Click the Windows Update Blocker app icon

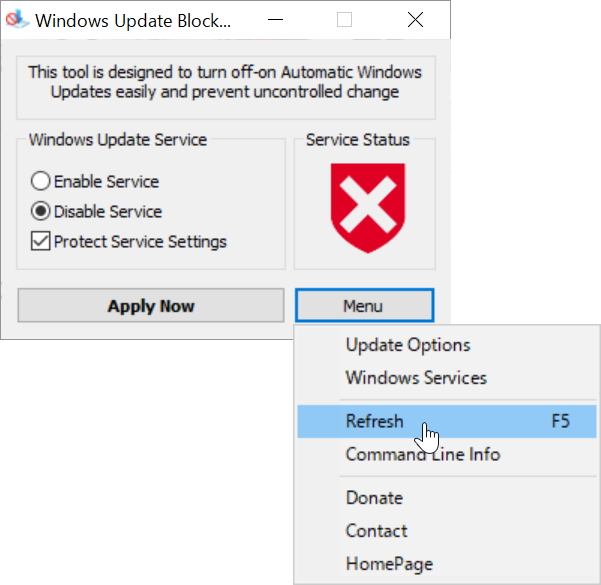16,20
